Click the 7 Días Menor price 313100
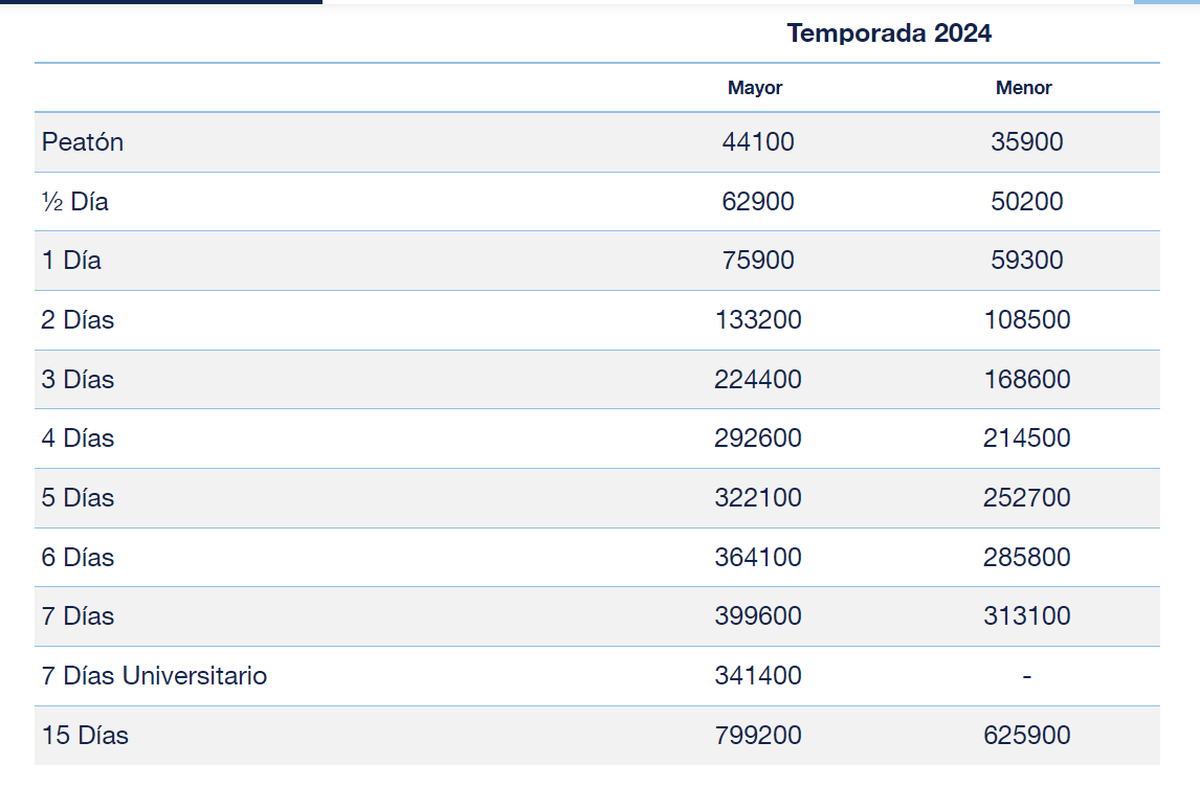This screenshot has height=809, width=1200. tap(1027, 616)
